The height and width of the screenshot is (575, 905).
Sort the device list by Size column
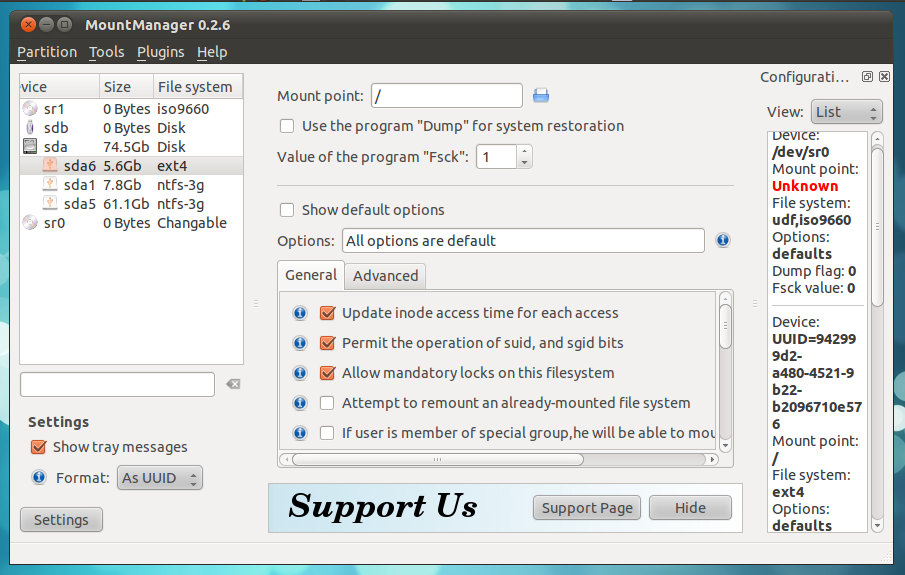[126, 87]
